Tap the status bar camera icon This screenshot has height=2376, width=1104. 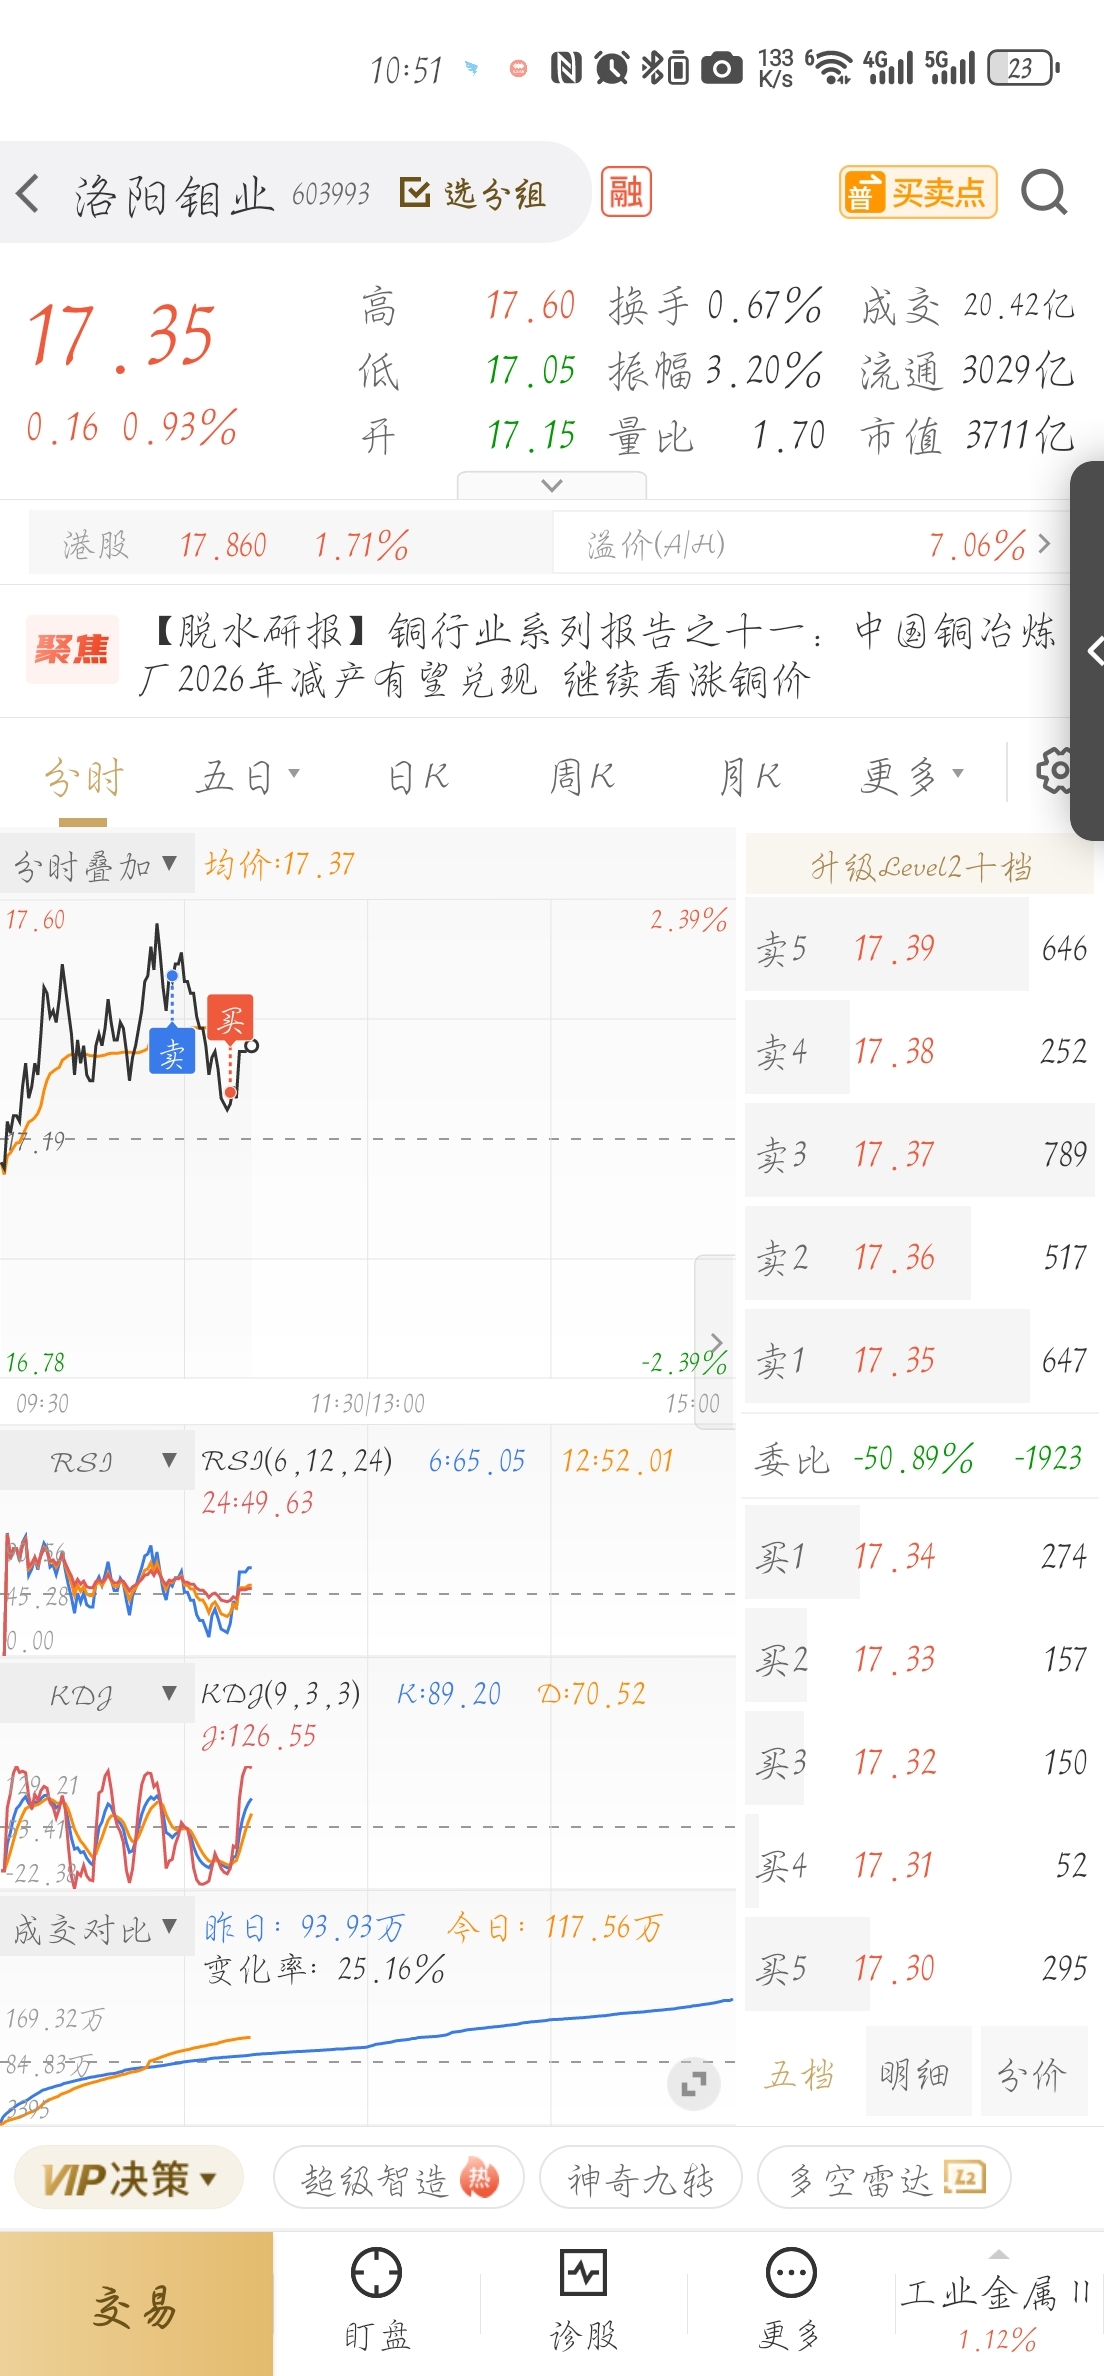[722, 68]
